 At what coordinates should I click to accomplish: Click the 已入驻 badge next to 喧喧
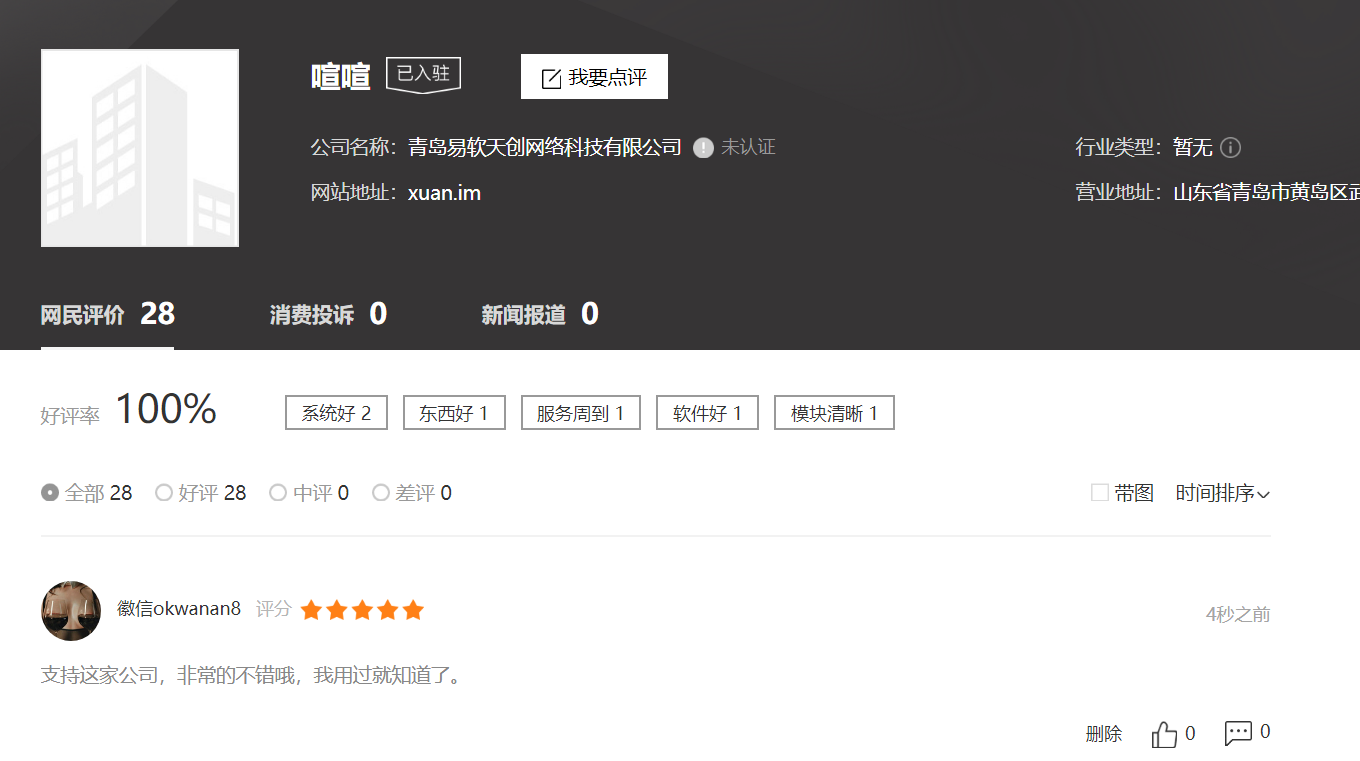pos(423,75)
